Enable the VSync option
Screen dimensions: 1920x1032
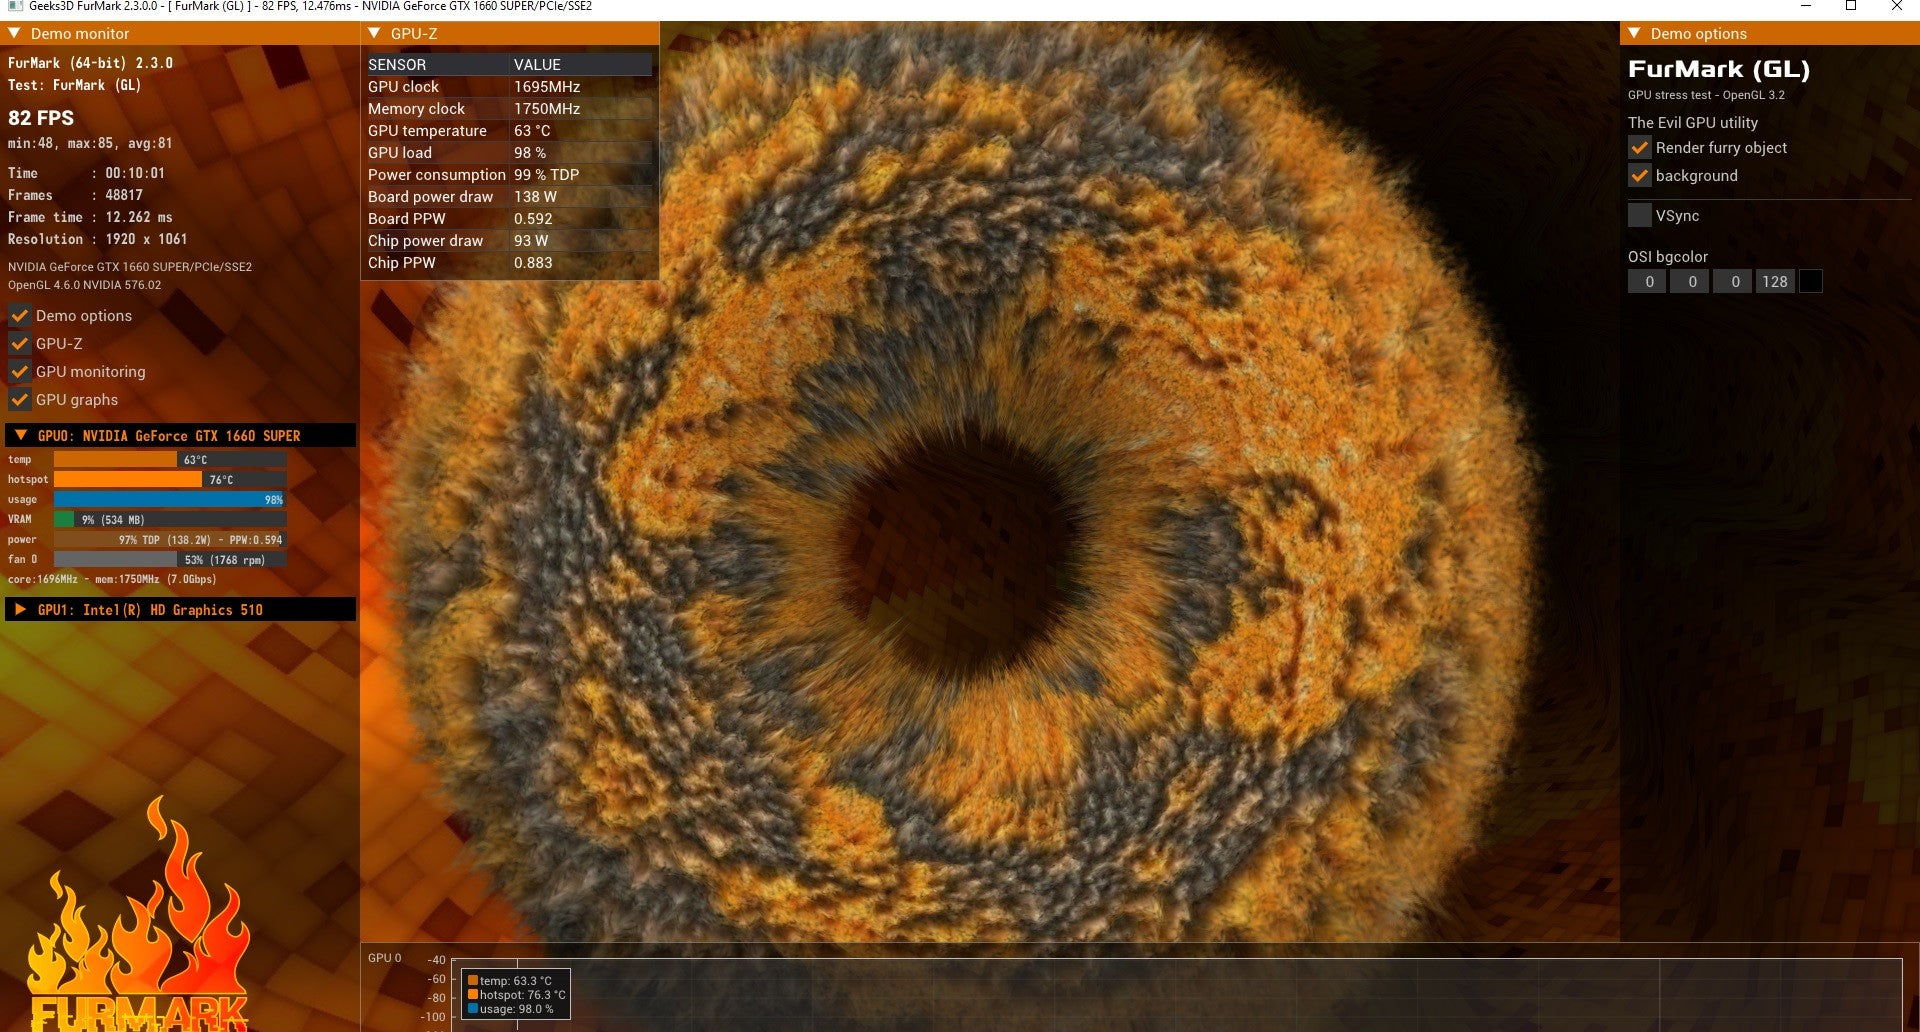1639,216
